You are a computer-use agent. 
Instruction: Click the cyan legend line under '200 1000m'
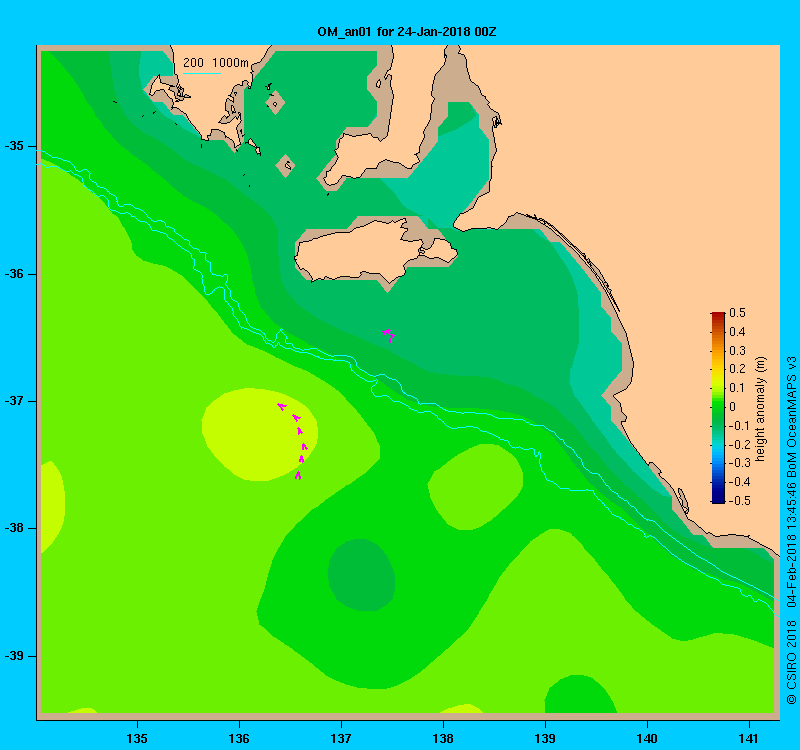[x=202, y=73]
